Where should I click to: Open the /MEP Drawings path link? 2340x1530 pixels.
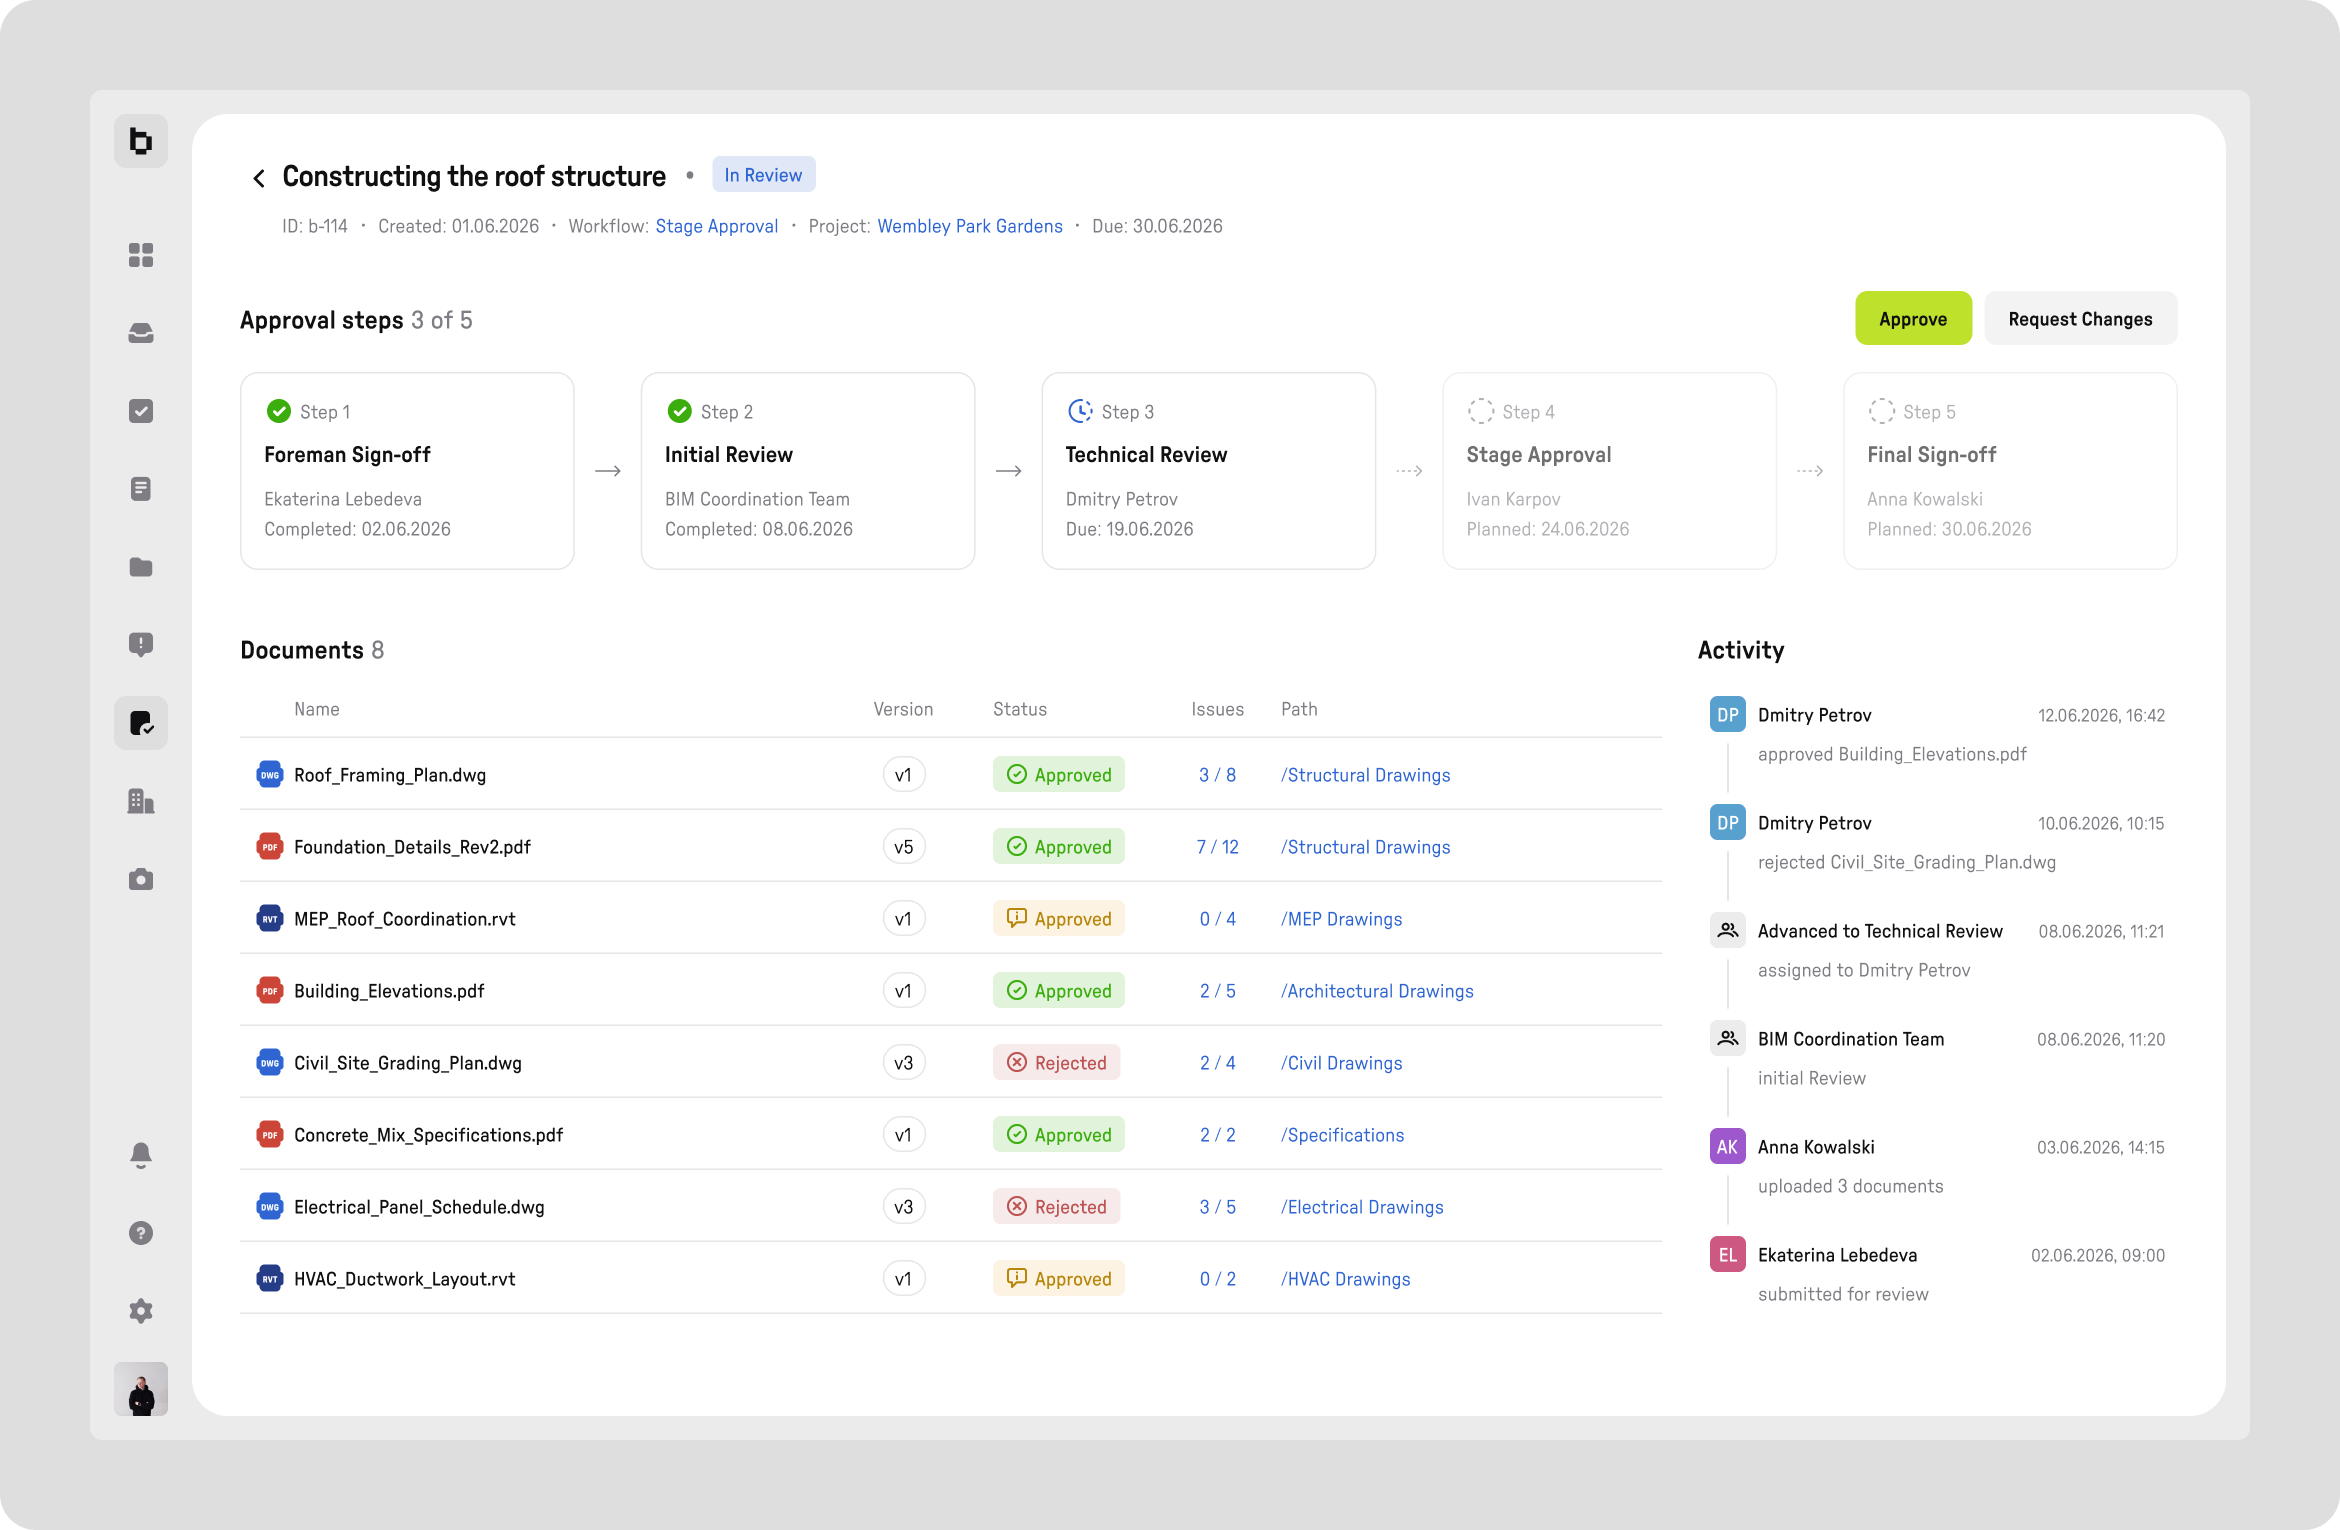[1342, 919]
